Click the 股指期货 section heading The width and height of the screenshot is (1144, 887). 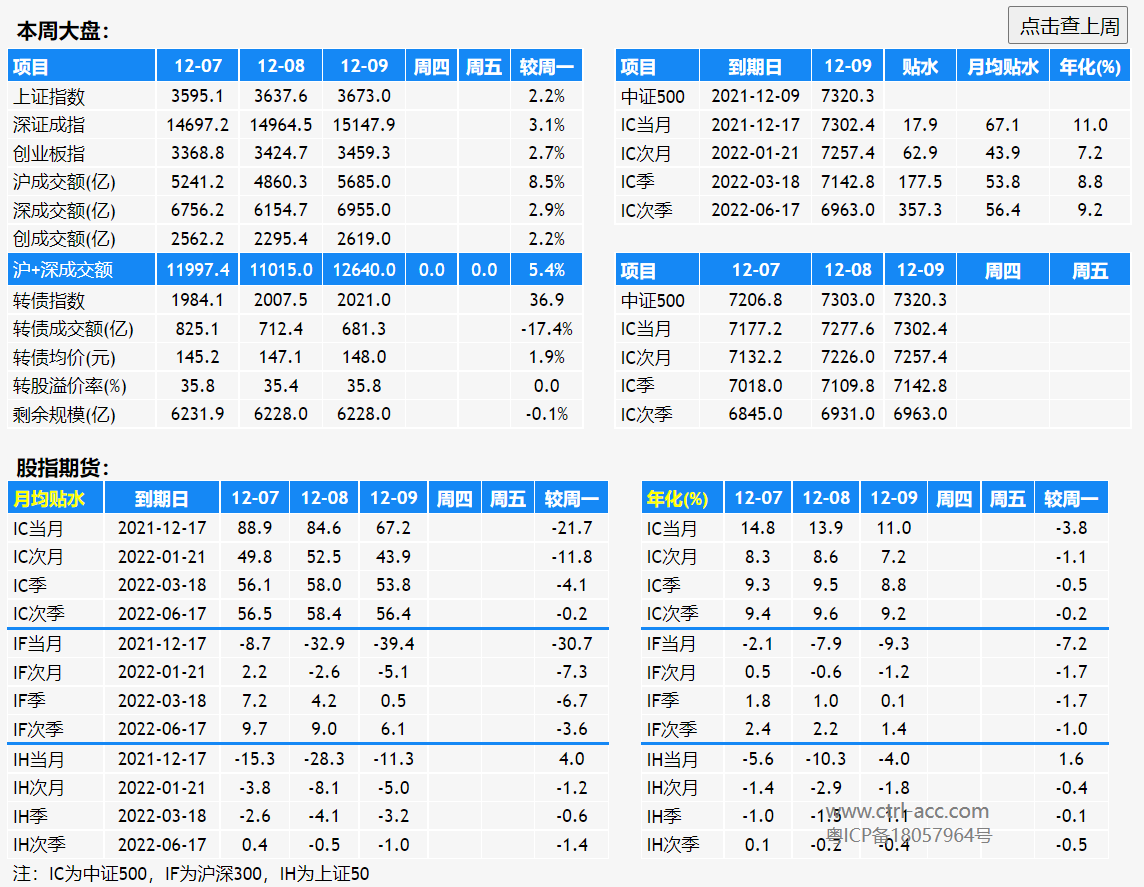63,468
